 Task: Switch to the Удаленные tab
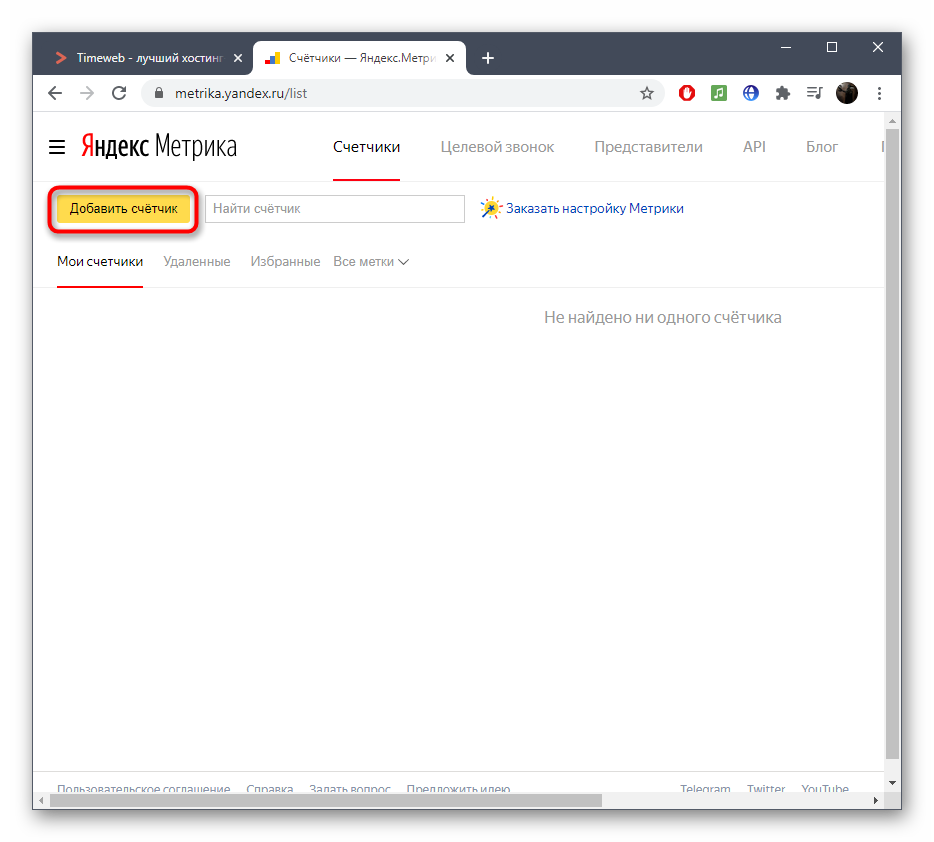tap(197, 262)
